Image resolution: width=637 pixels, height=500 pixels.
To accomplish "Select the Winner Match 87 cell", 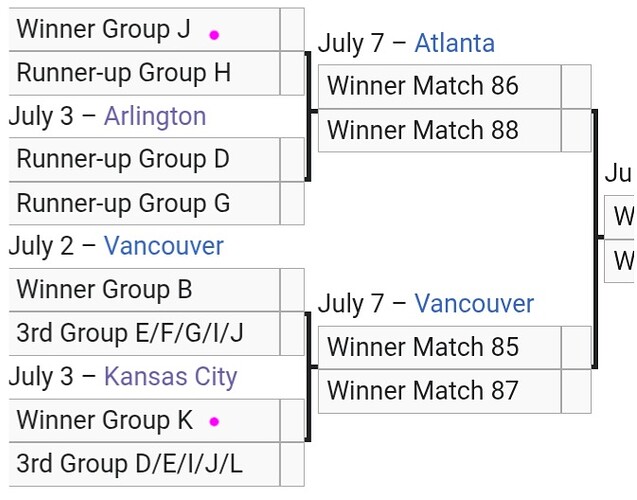I will (x=440, y=391).
